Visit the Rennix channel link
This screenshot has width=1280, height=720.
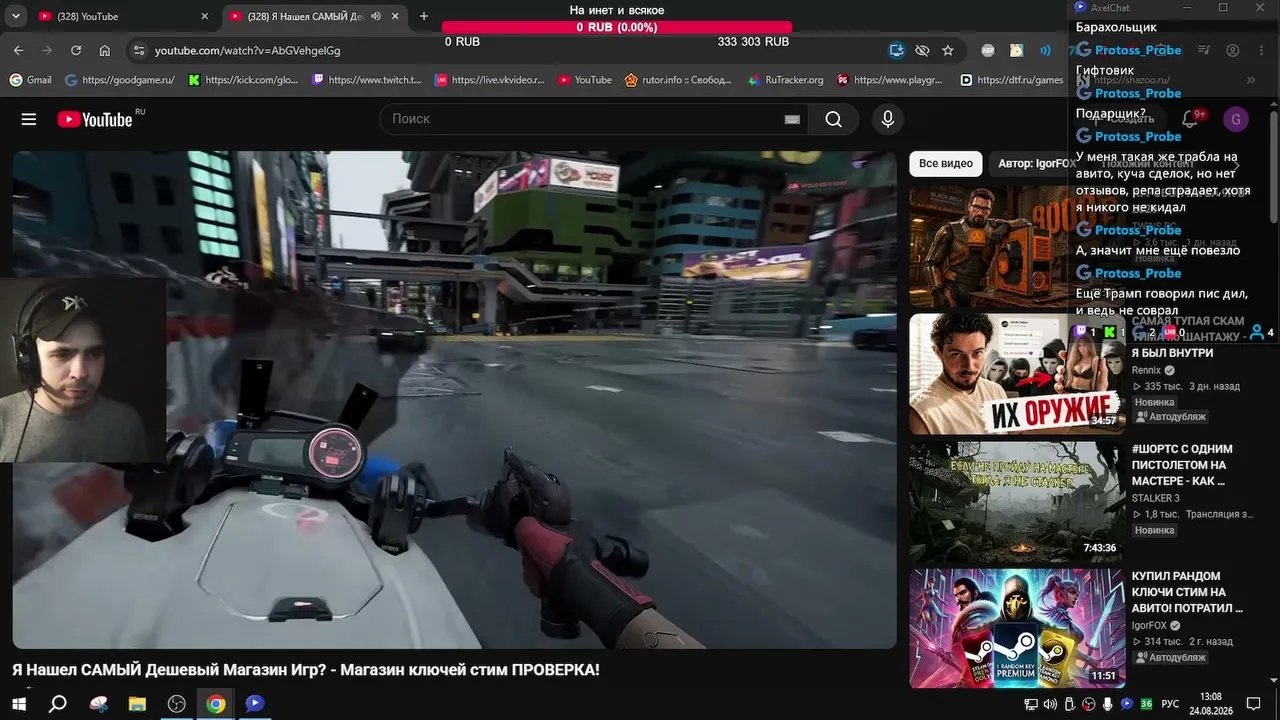click(1146, 370)
